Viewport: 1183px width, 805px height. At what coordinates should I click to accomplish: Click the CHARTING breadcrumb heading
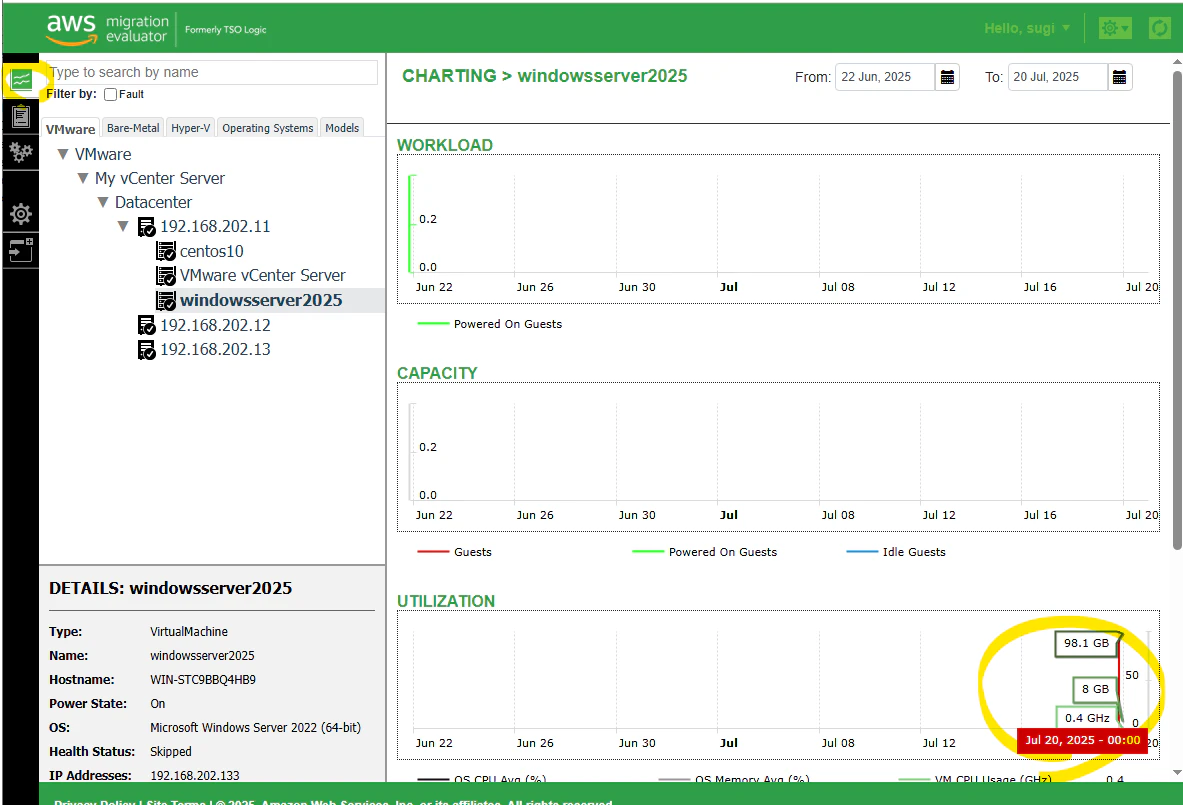pyautogui.click(x=449, y=76)
